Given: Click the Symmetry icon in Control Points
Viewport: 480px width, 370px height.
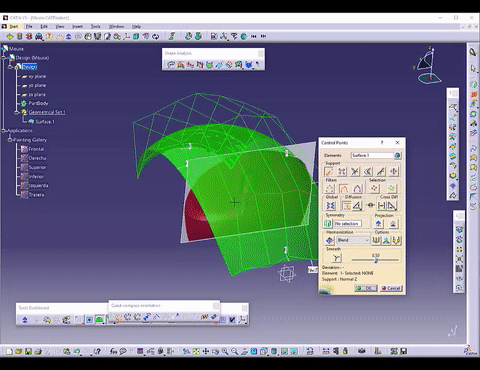Looking at the screenshot, I should click(327, 223).
